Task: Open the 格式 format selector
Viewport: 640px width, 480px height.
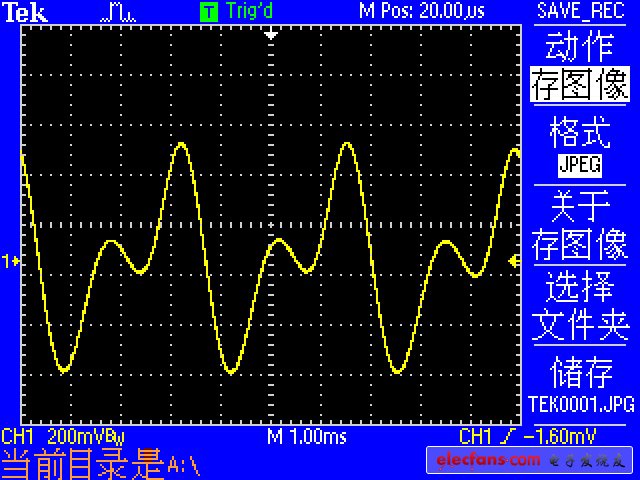Action: [580, 131]
